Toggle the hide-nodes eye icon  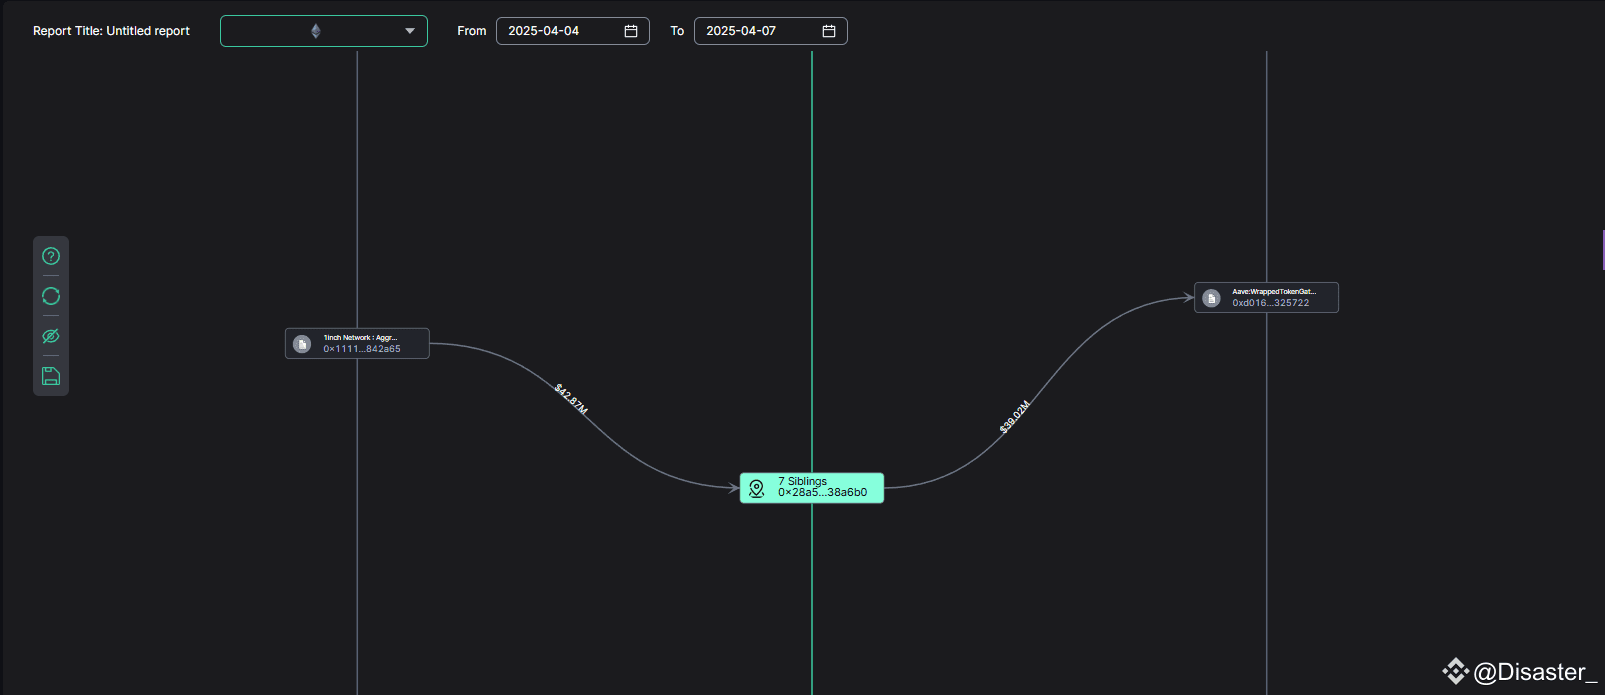click(51, 336)
